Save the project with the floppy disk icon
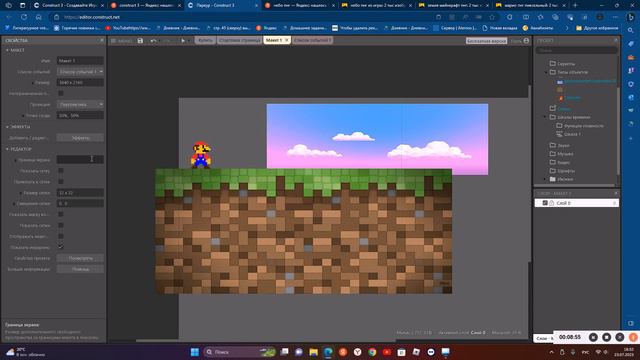640x360 pixels. point(140,41)
